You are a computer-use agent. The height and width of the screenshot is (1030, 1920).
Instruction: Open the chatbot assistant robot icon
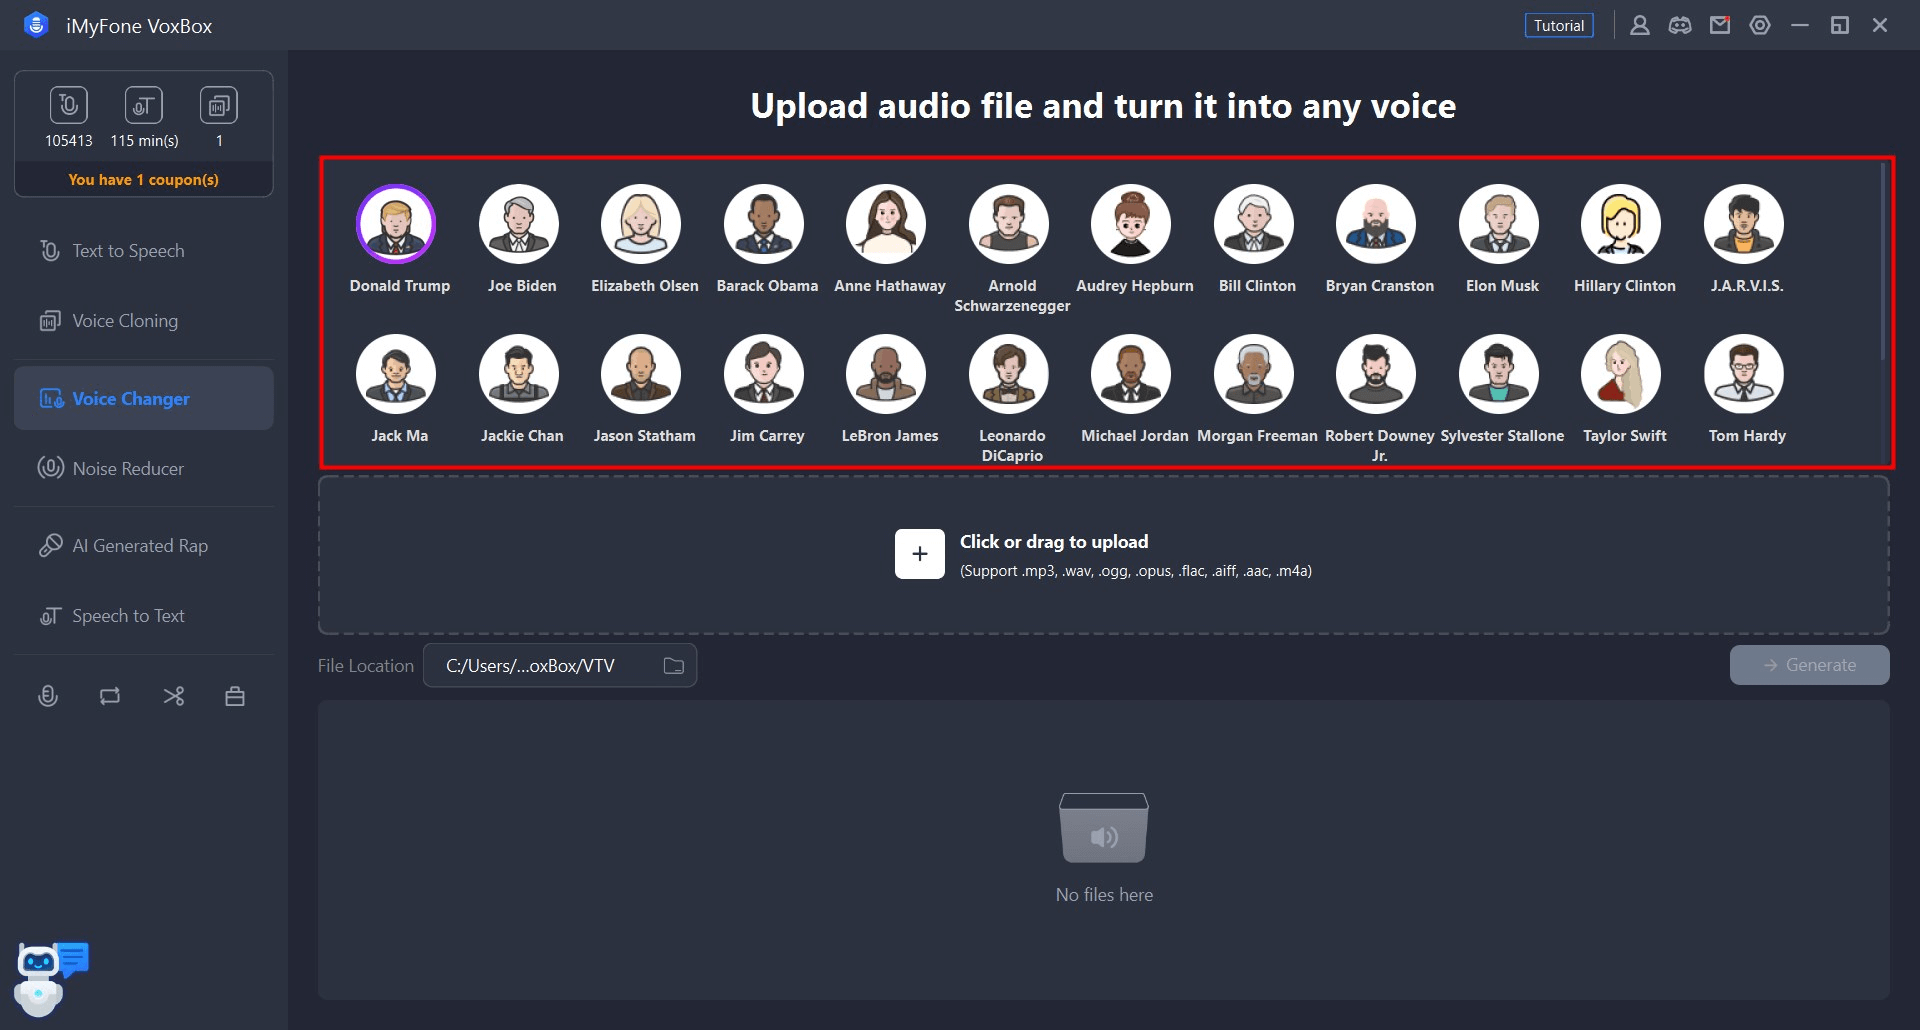coord(50,978)
